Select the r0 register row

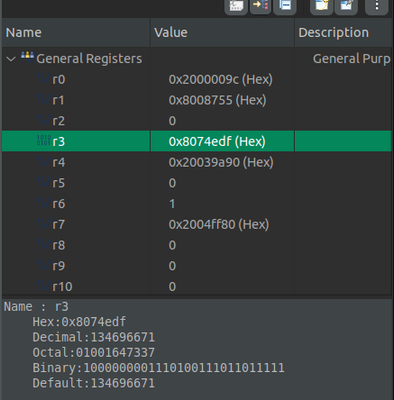click(x=197, y=79)
